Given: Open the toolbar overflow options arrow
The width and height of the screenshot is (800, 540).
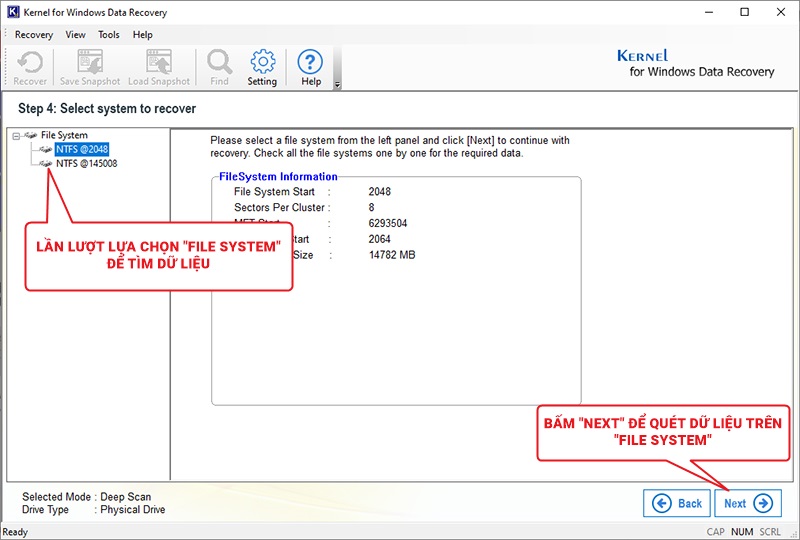Looking at the screenshot, I should pyautogui.click(x=337, y=85).
